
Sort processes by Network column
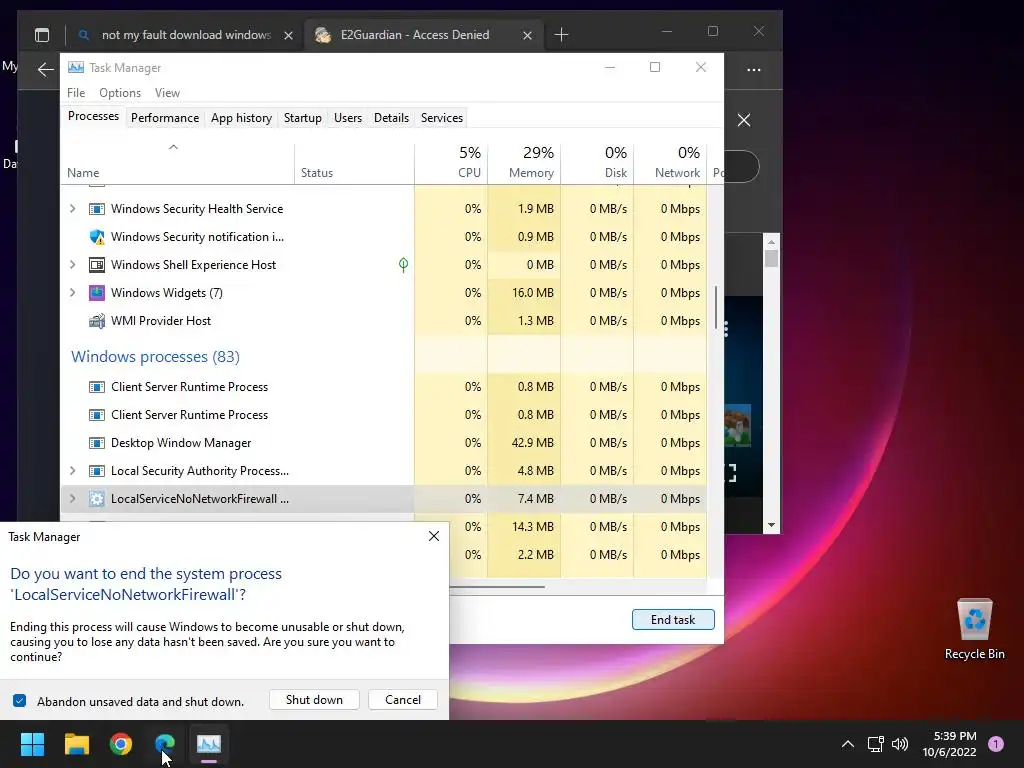(x=670, y=163)
